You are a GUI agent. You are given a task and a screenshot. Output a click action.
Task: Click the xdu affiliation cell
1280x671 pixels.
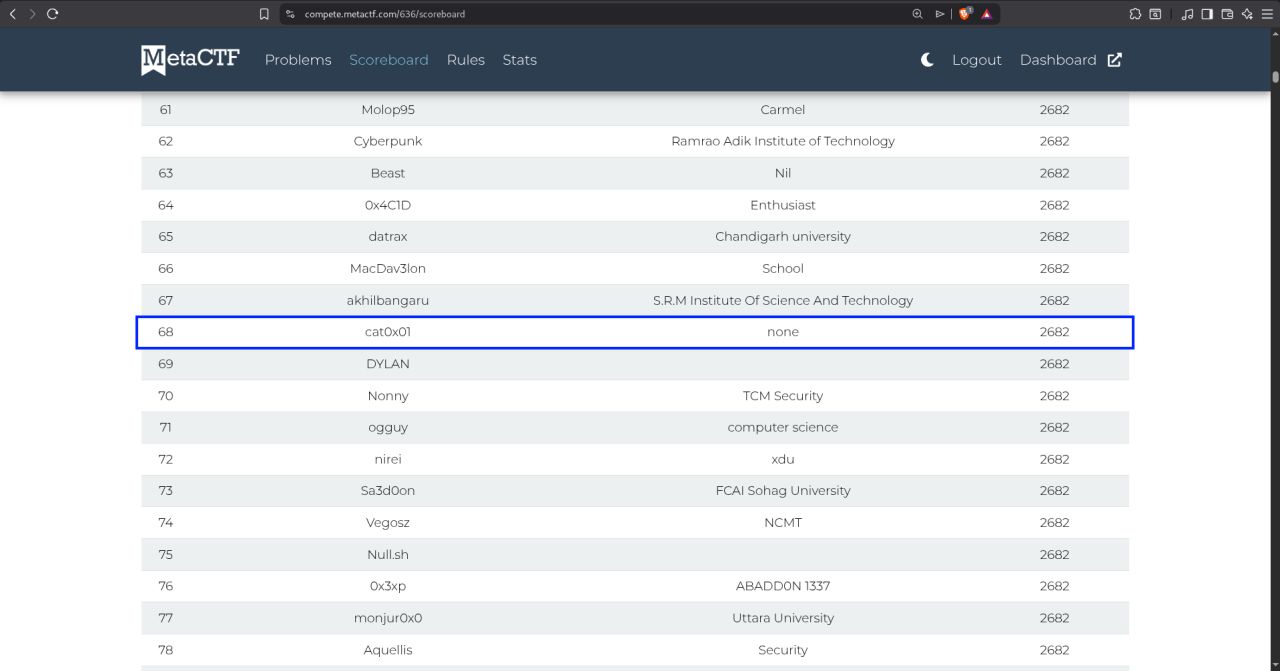[783, 459]
